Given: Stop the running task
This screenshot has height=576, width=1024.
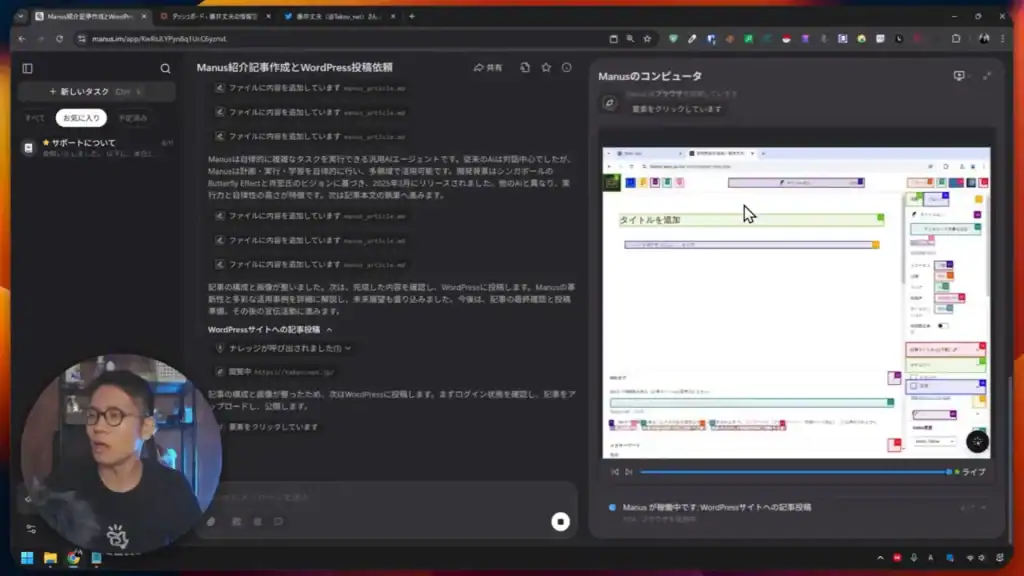Looking at the screenshot, I should tap(560, 522).
